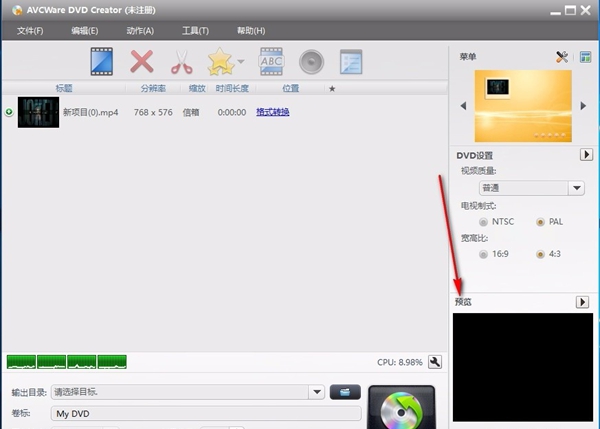600x429 pixels.
Task: Click the 位置 column header
Action: pyautogui.click(x=290, y=88)
